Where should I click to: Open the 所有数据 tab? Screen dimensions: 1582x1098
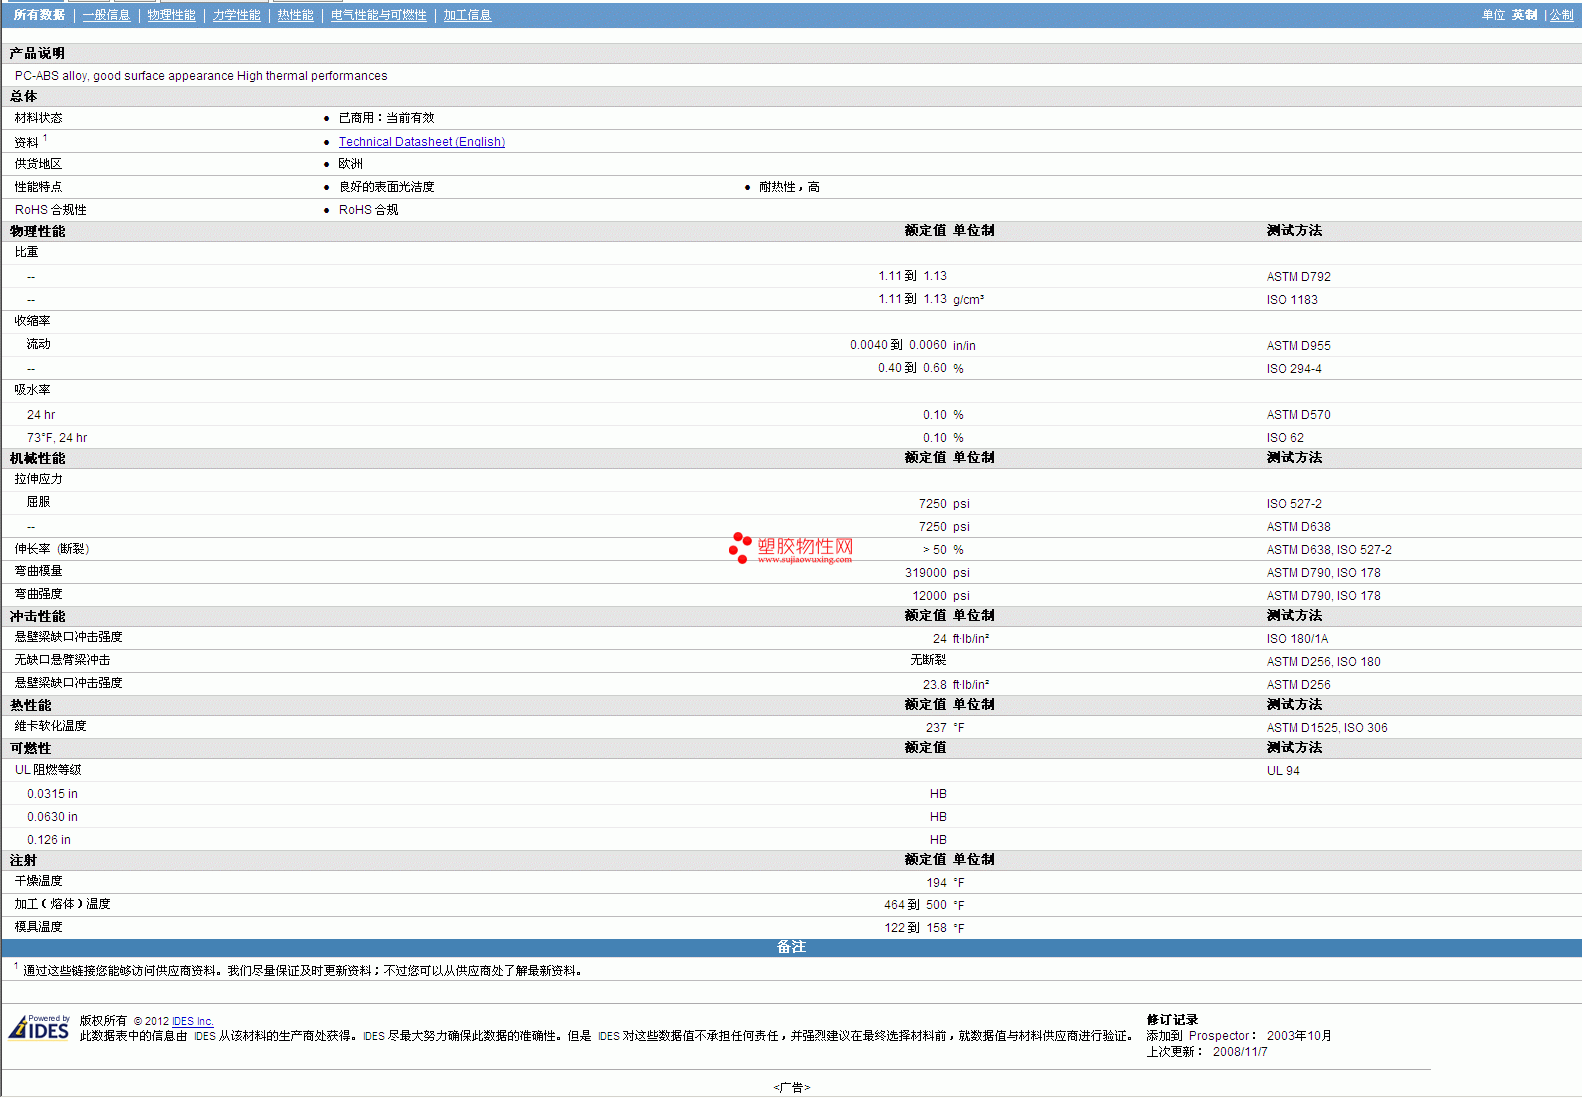pos(39,15)
